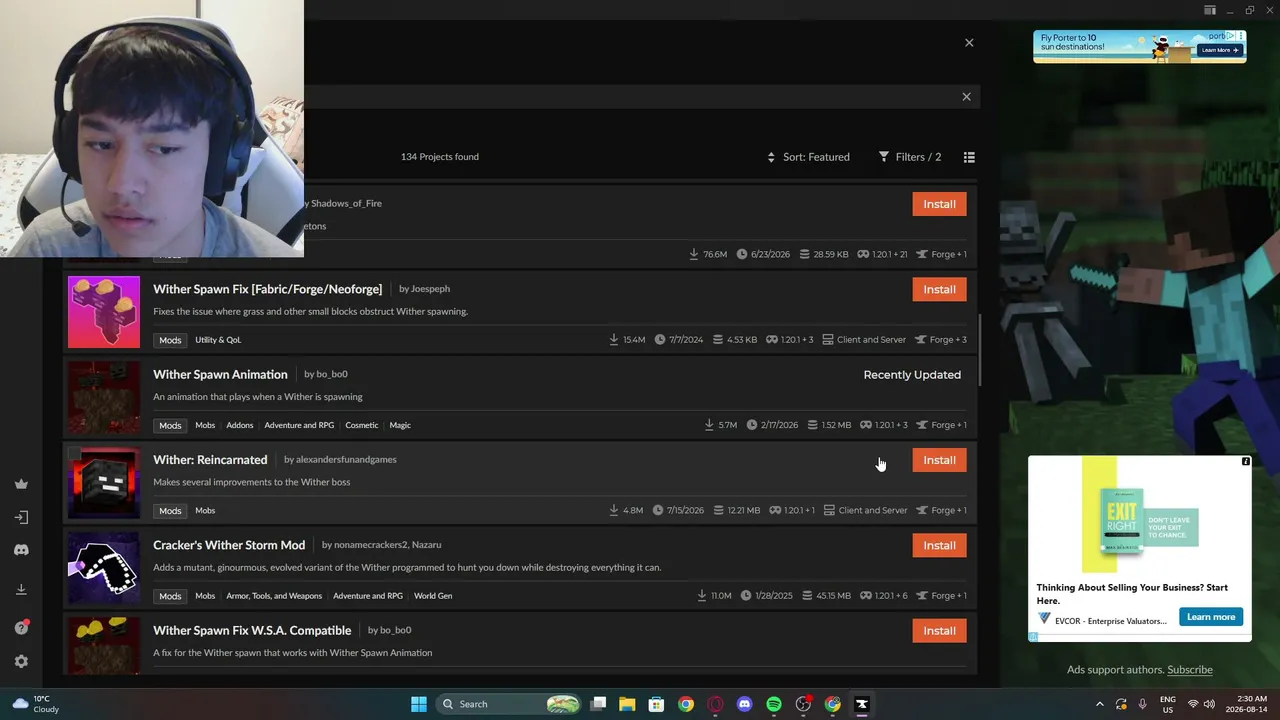Screen dimensions: 1280x720
Task: Select the World Gen category tag
Action: pyautogui.click(x=433, y=596)
